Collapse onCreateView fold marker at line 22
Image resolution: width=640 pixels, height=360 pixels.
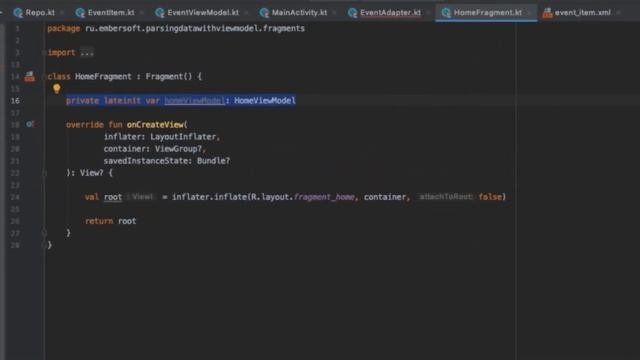pos(44,173)
